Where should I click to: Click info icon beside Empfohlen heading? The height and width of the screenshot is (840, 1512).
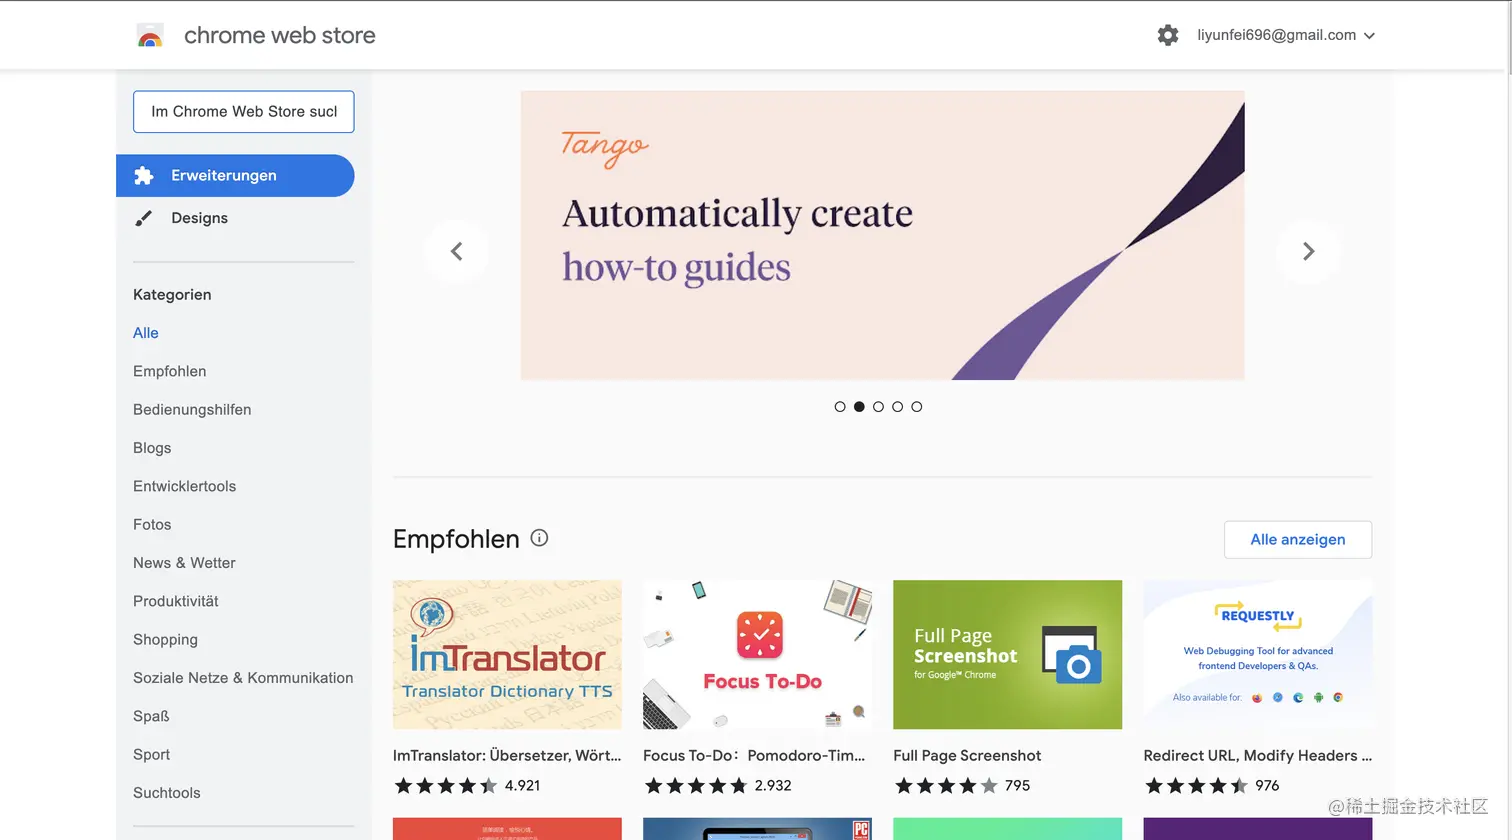tap(539, 538)
